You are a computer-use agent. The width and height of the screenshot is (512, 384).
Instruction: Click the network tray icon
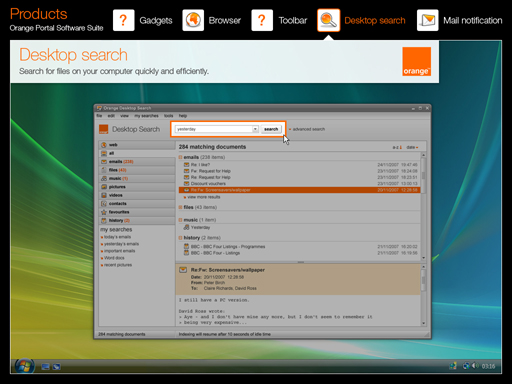point(466,366)
